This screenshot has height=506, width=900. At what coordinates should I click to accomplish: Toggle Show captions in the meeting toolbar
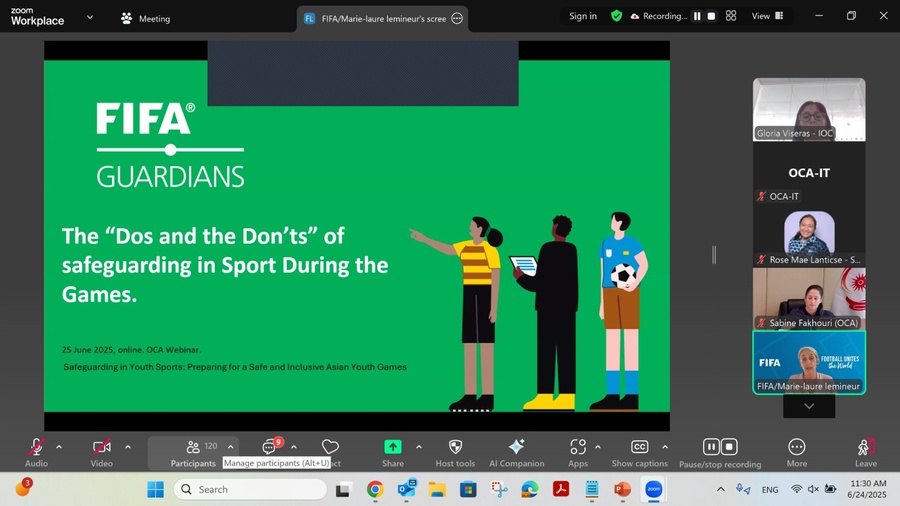(x=639, y=448)
